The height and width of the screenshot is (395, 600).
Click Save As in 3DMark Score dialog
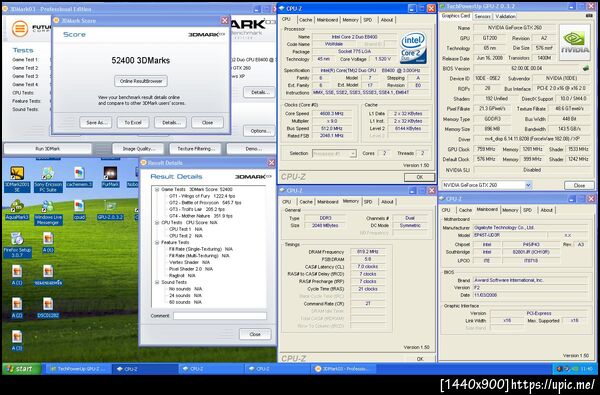[96, 123]
